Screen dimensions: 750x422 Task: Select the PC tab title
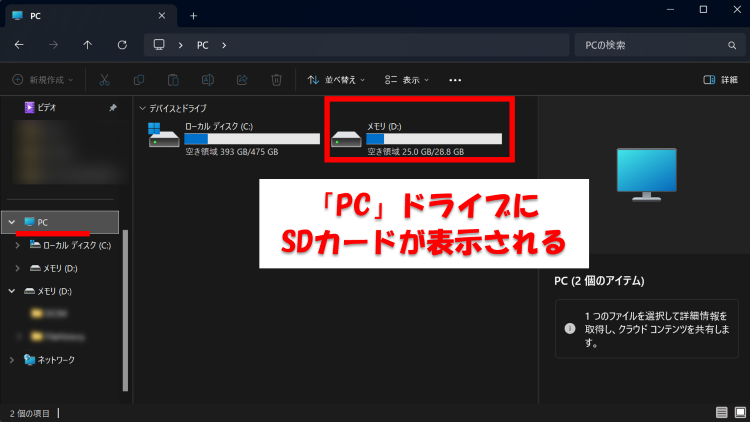pos(35,16)
